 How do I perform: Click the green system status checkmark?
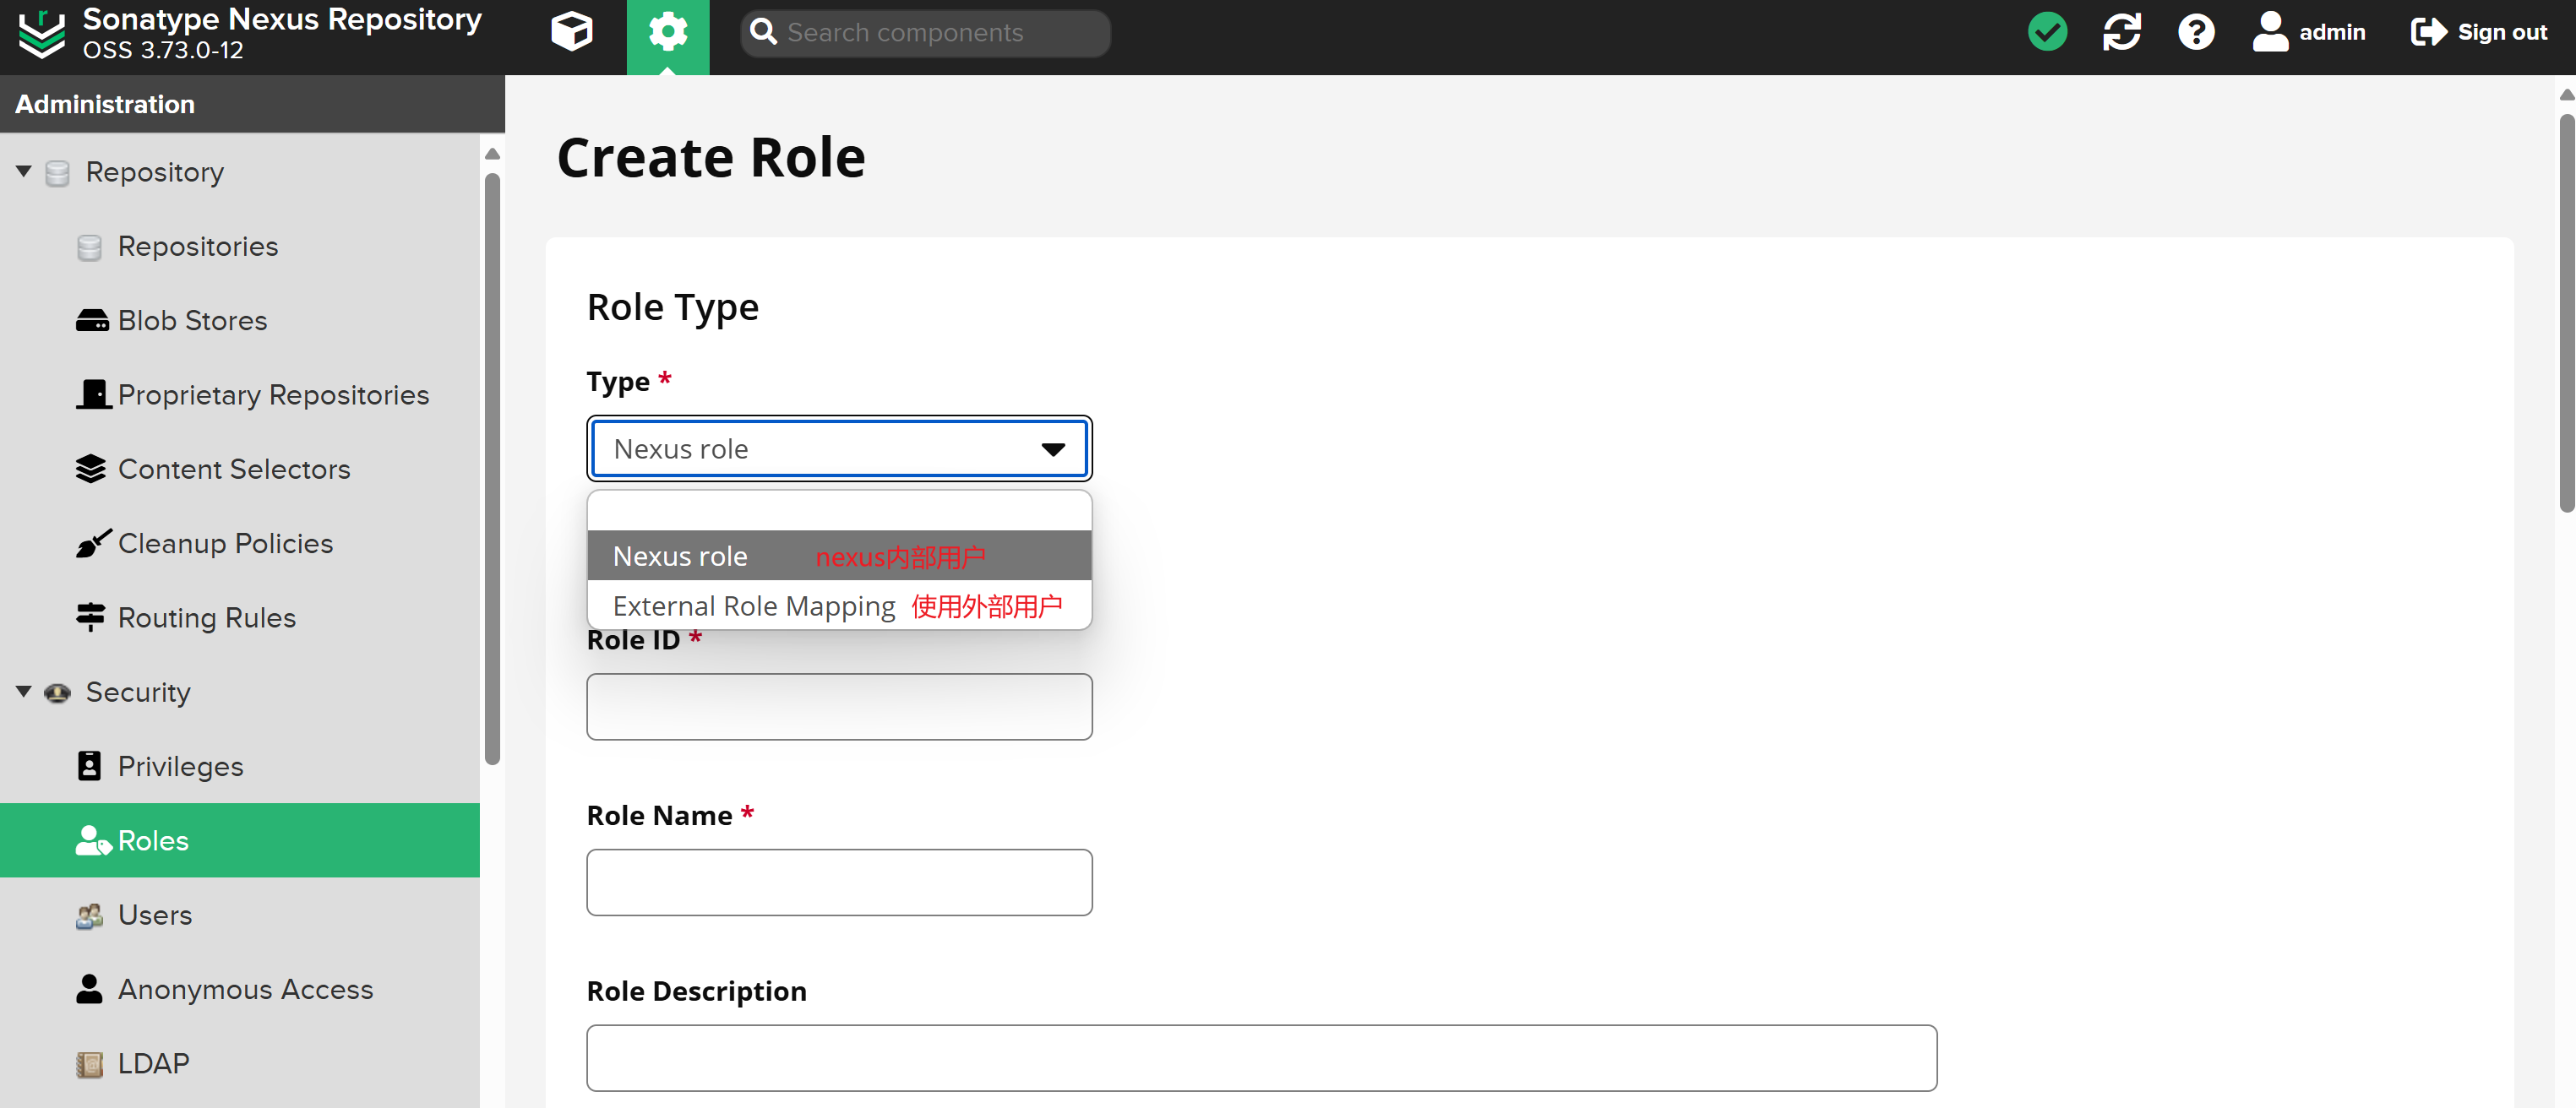[x=2047, y=32]
